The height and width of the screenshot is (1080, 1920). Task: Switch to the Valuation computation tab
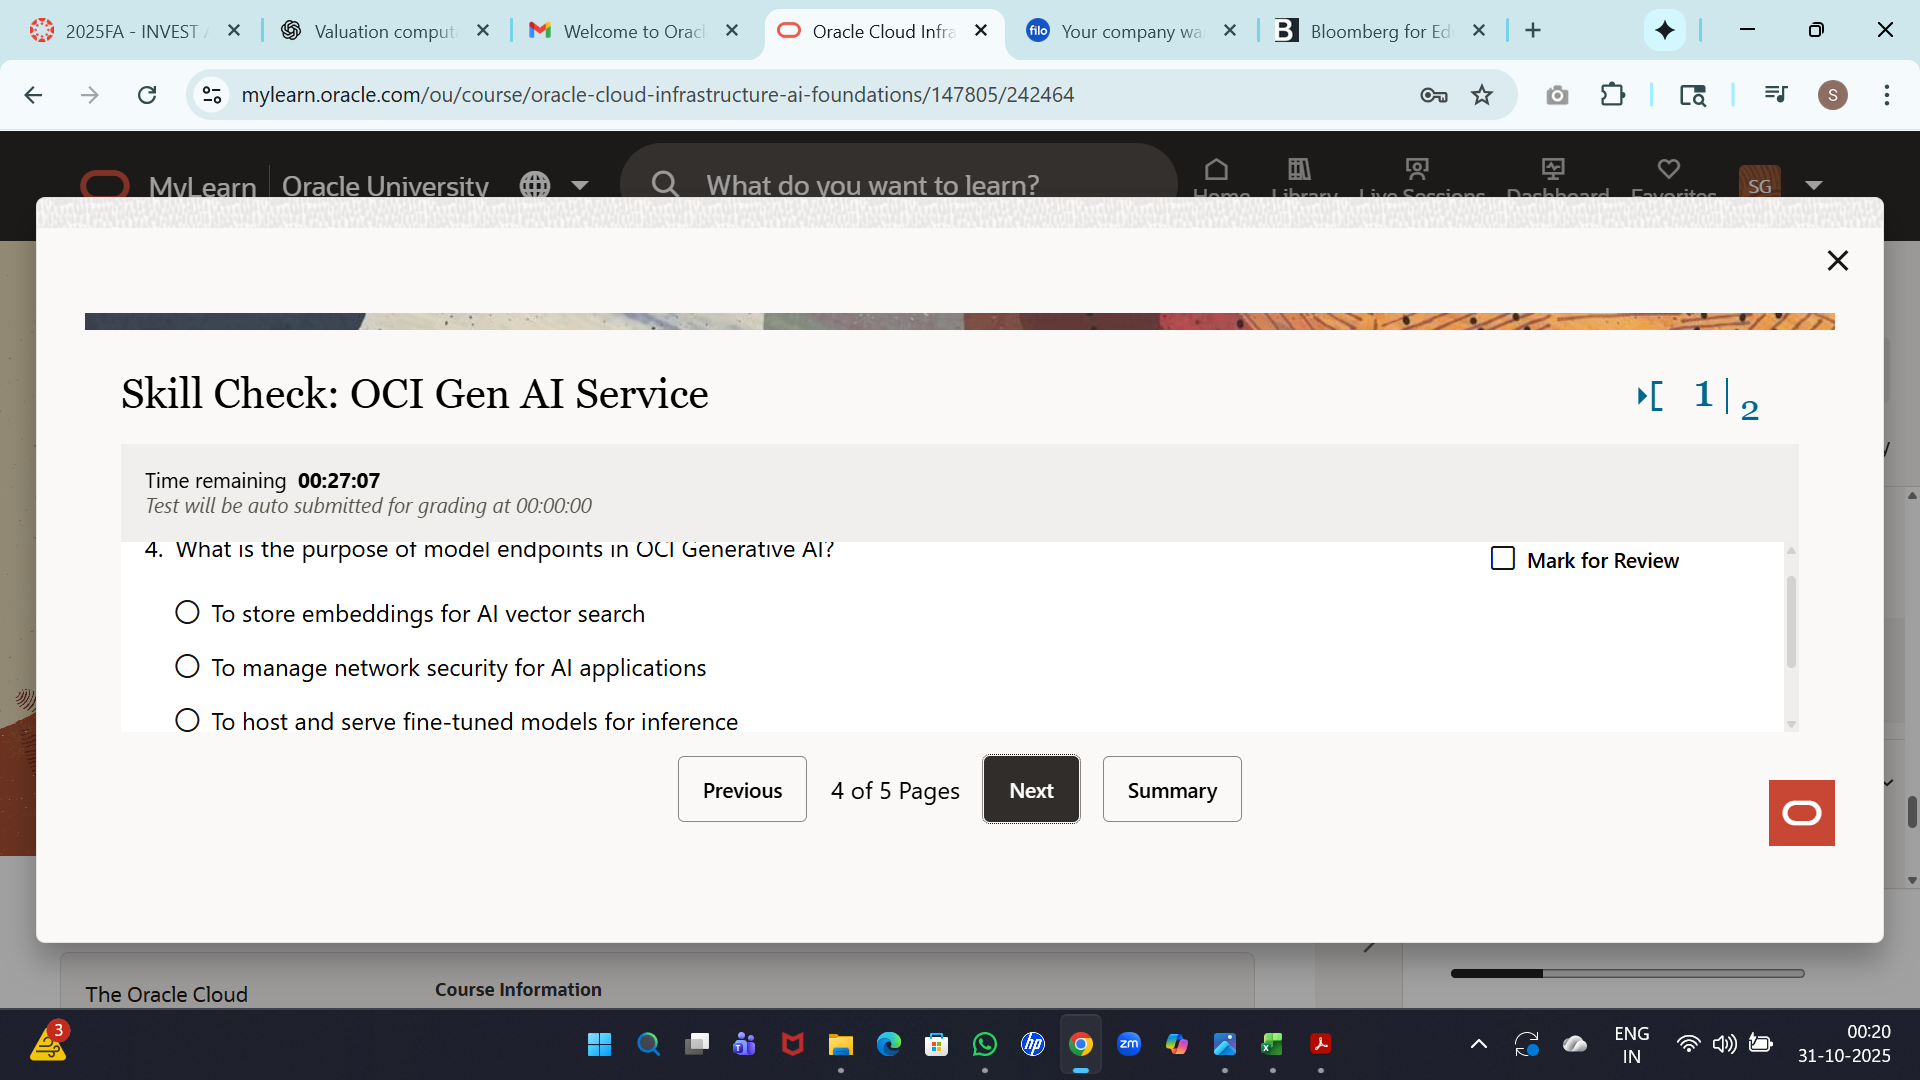pos(380,31)
